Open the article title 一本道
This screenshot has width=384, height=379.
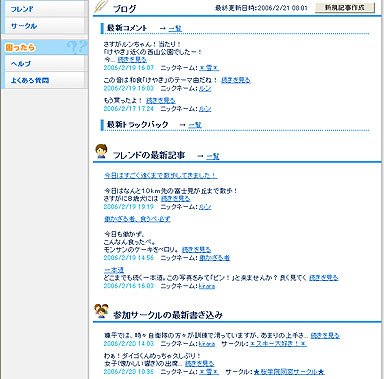click(114, 270)
